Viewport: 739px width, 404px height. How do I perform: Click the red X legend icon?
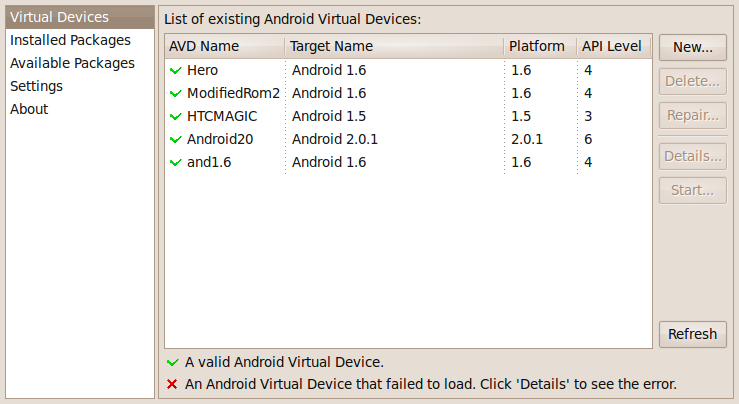(172, 384)
